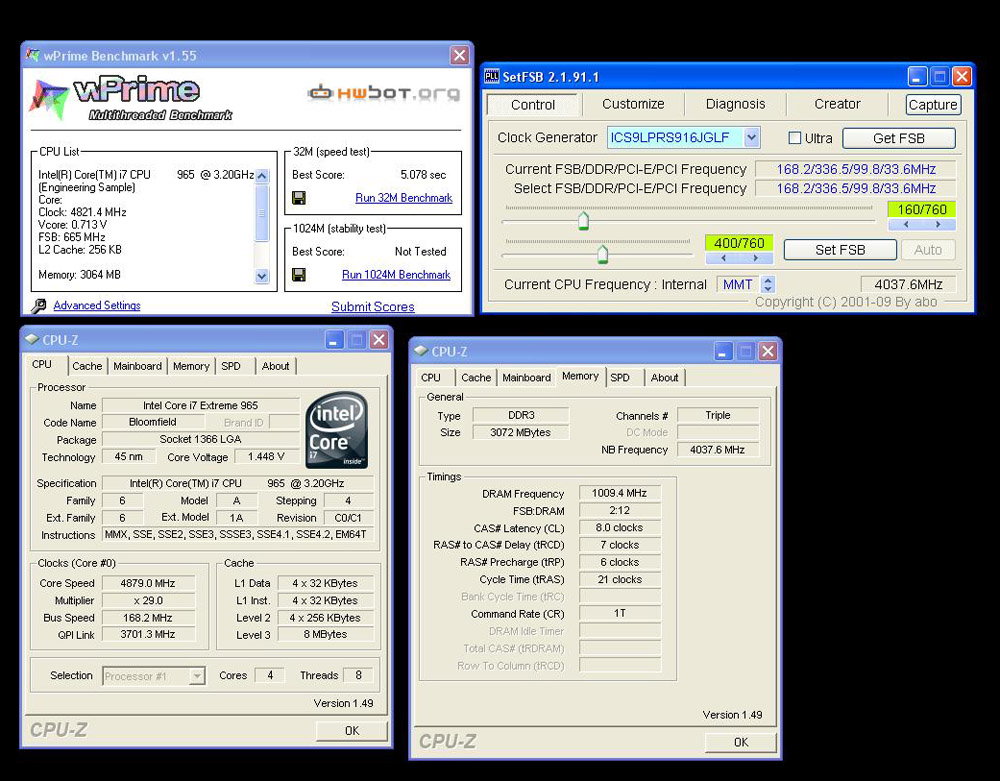Click the 1024M benchmark save floppy icon

[298, 275]
